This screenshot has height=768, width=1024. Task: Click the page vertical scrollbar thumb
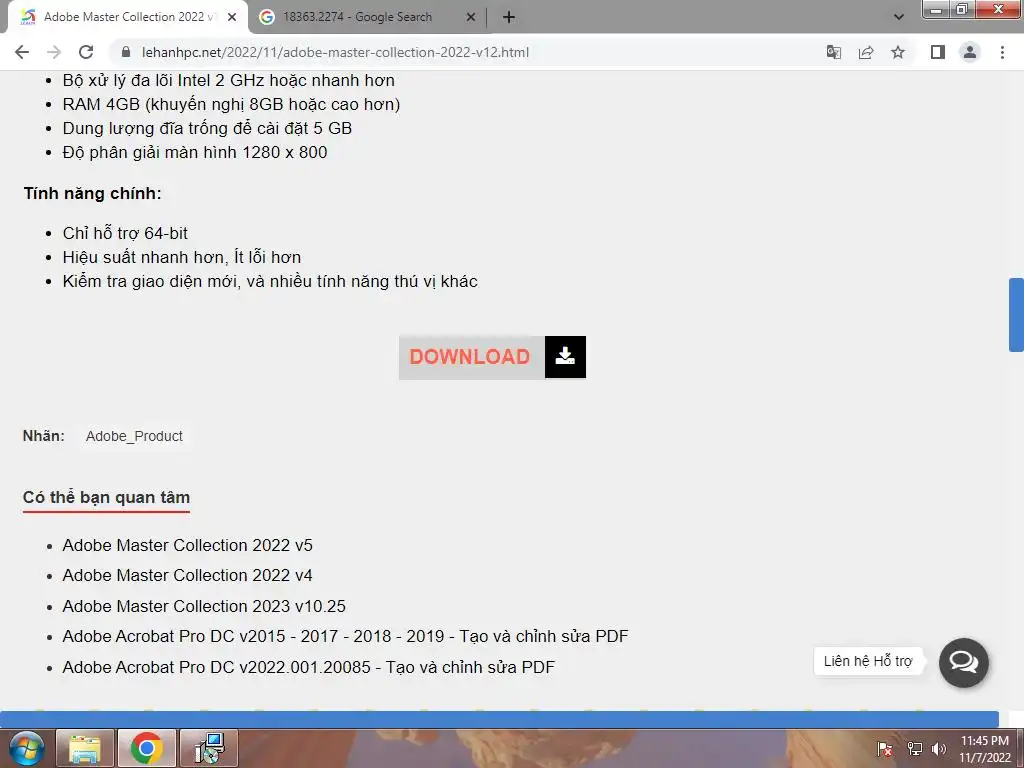(x=1016, y=315)
